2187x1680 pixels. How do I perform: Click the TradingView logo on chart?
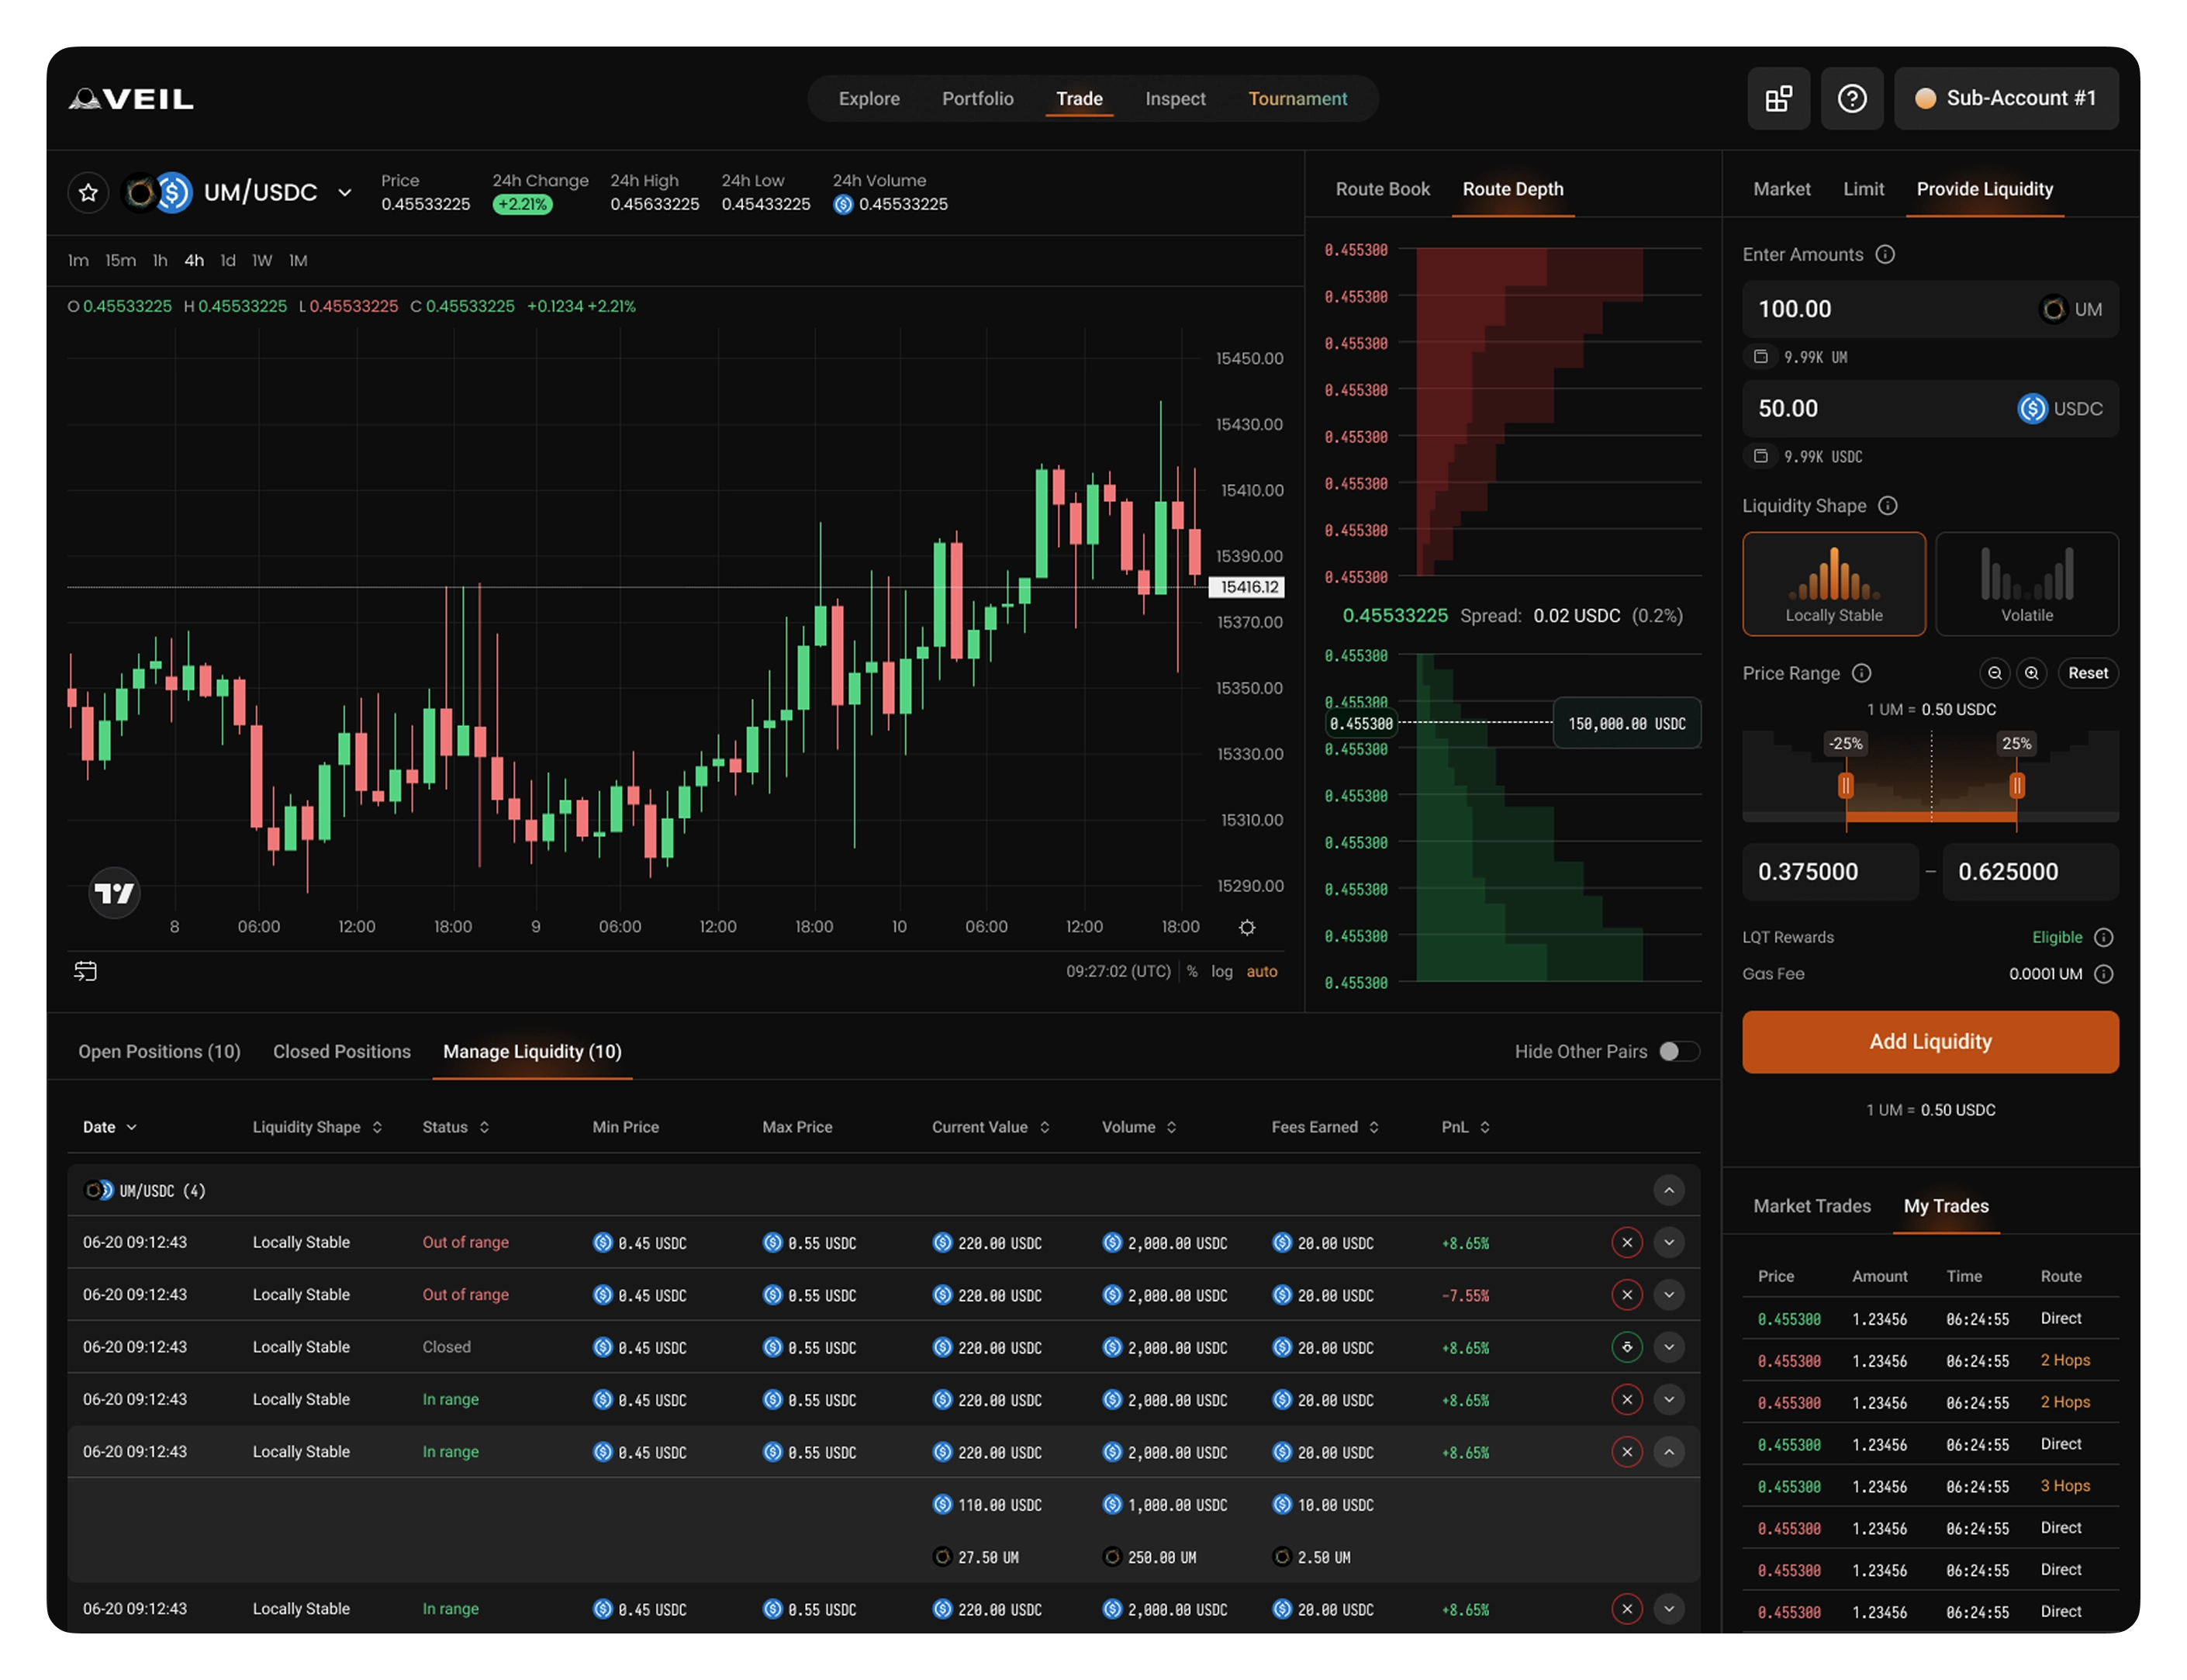114,892
